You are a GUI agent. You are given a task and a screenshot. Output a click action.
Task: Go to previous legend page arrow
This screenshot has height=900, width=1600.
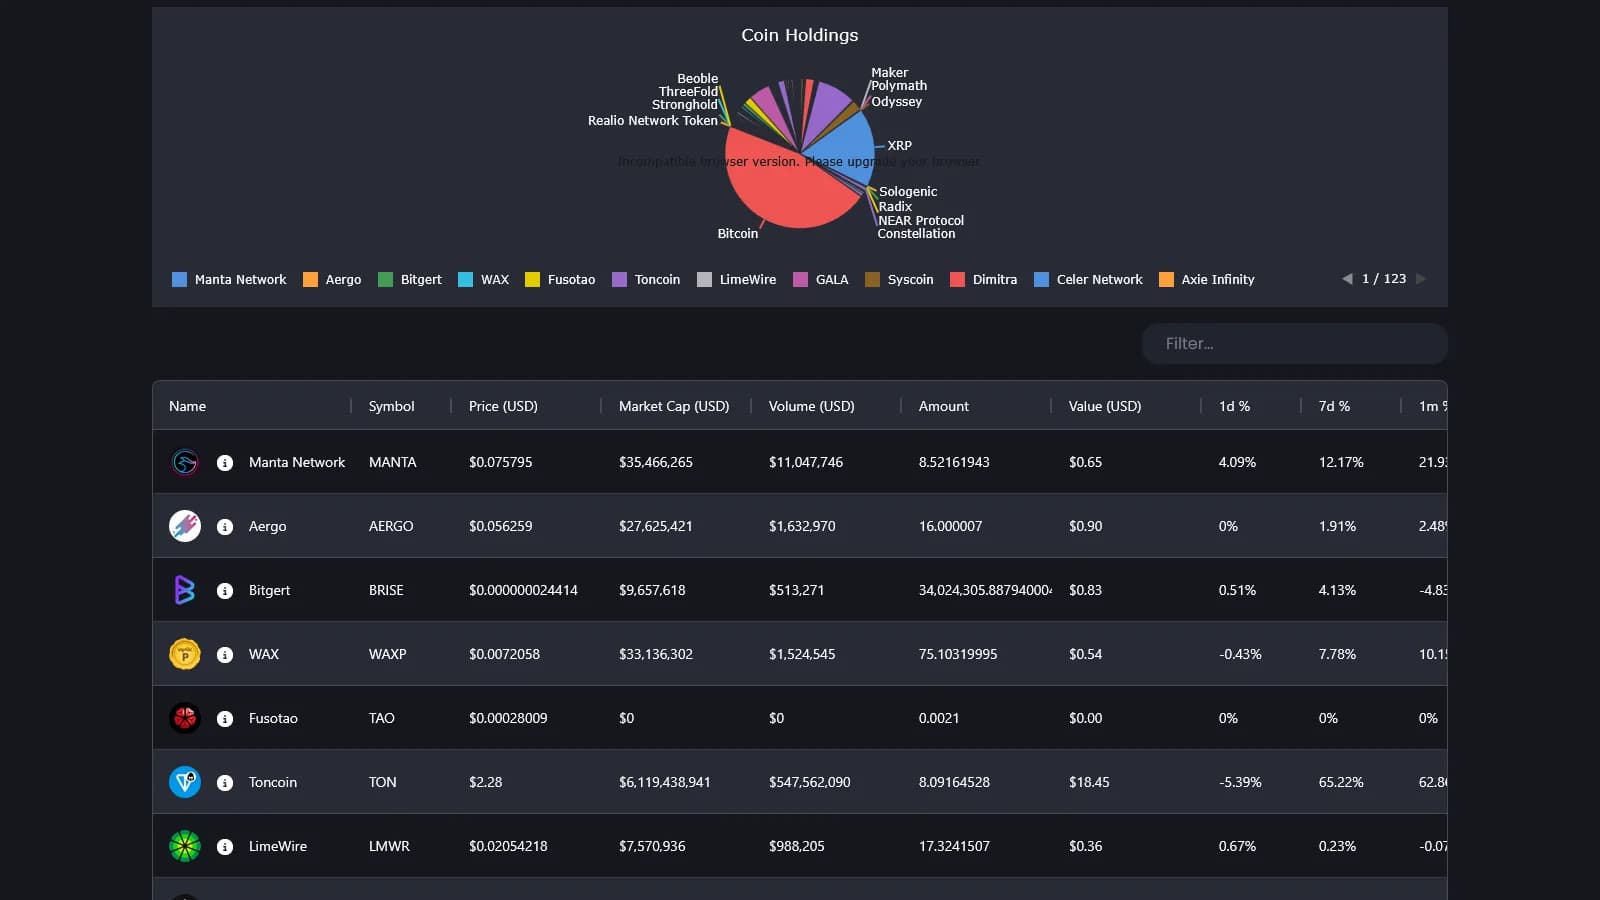click(1347, 279)
